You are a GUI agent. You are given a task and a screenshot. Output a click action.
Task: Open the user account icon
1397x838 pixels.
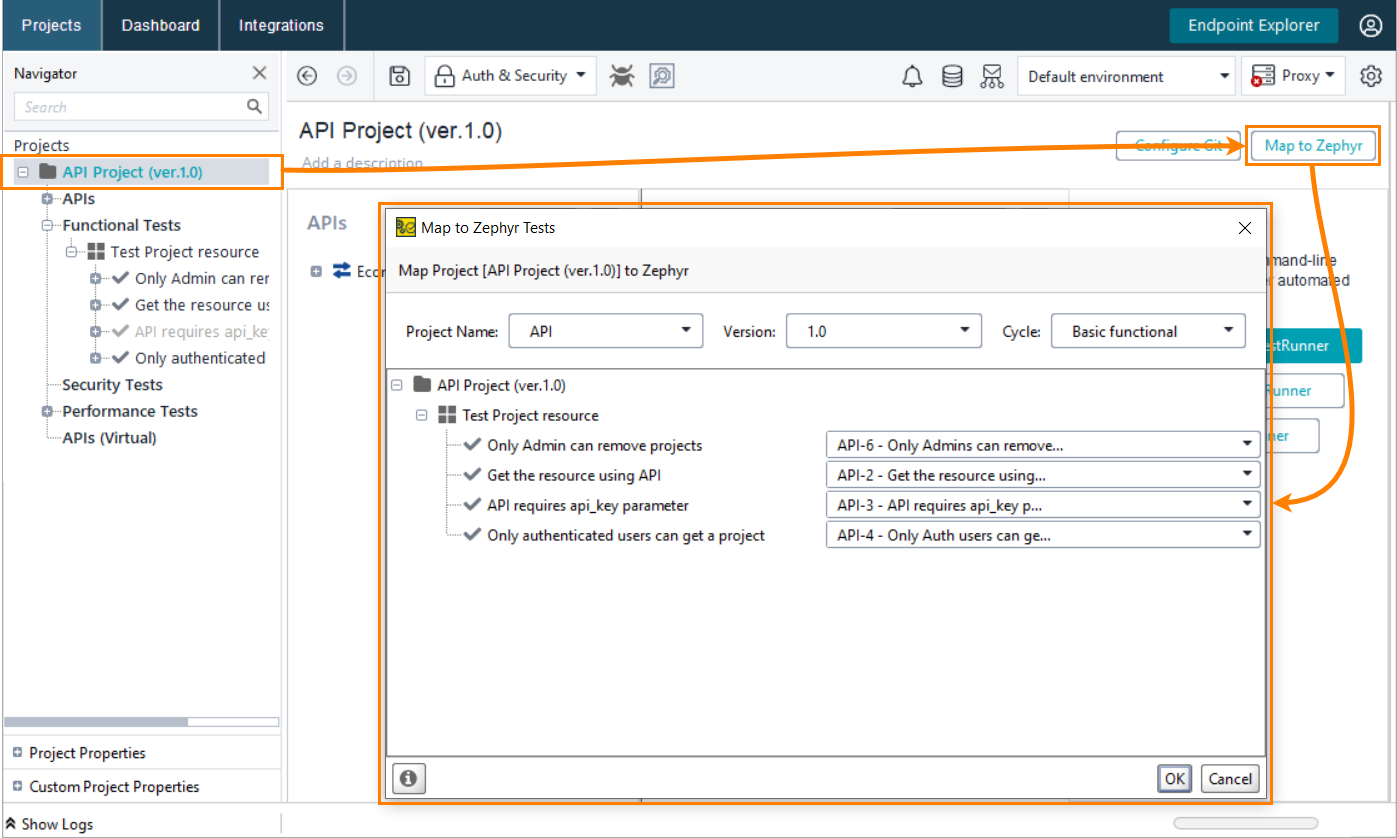[x=1370, y=26]
